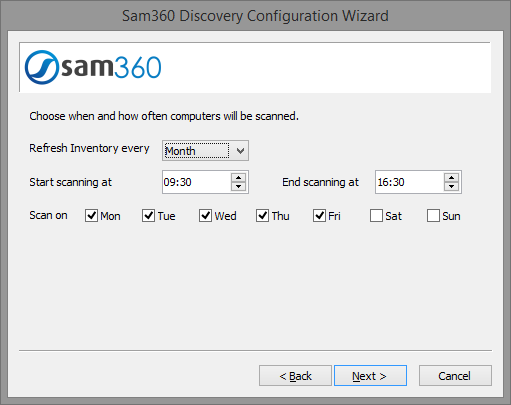Image resolution: width=511 pixels, height=405 pixels.
Task: Return to previous page with Back button
Action: point(295,376)
